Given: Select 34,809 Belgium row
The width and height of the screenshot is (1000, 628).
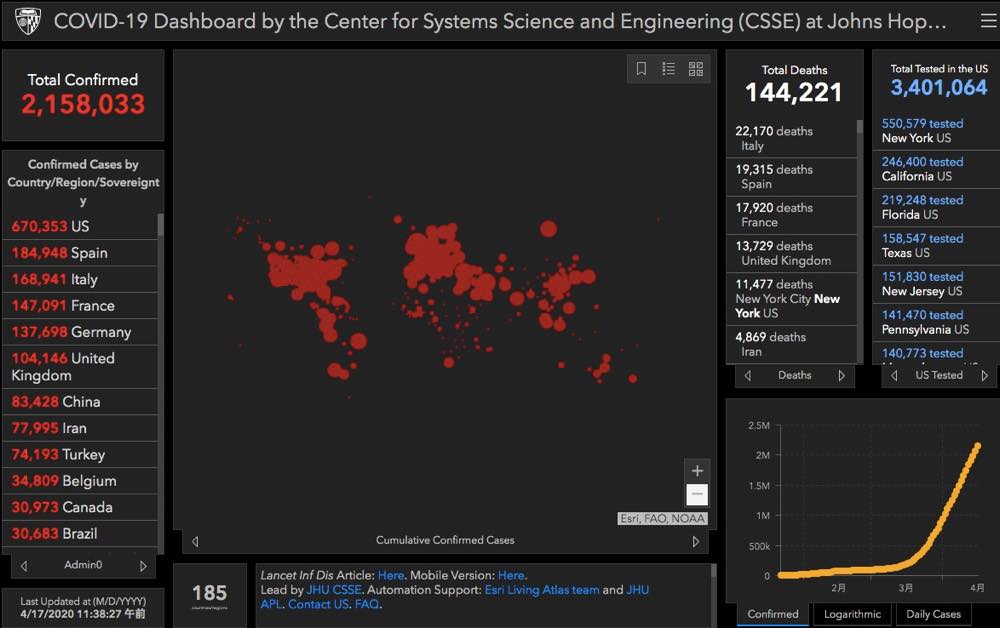Looking at the screenshot, I should [80, 481].
